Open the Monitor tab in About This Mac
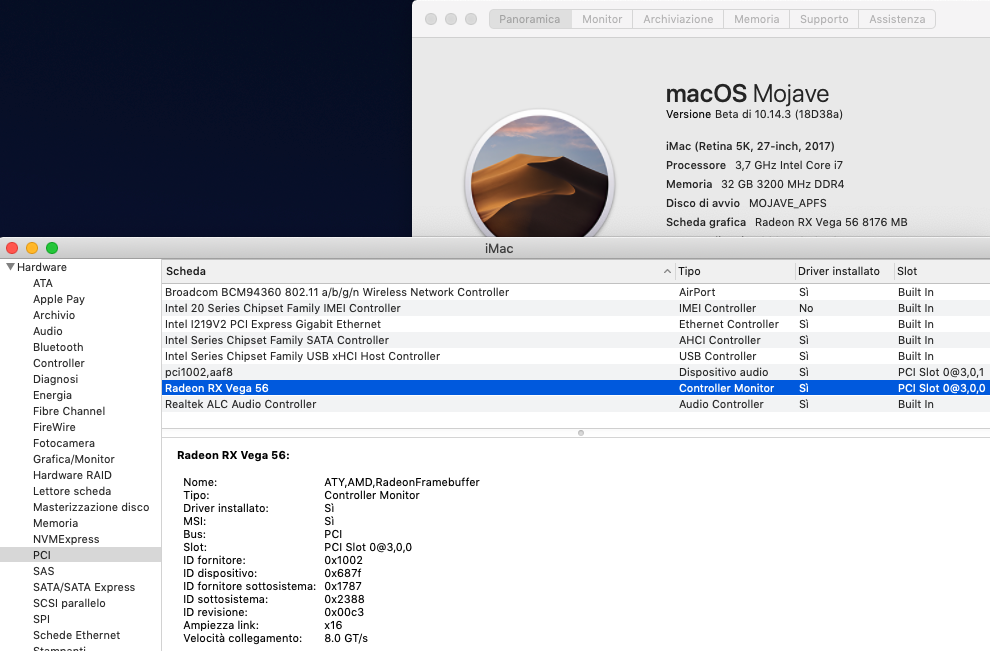990x651 pixels. [602, 19]
